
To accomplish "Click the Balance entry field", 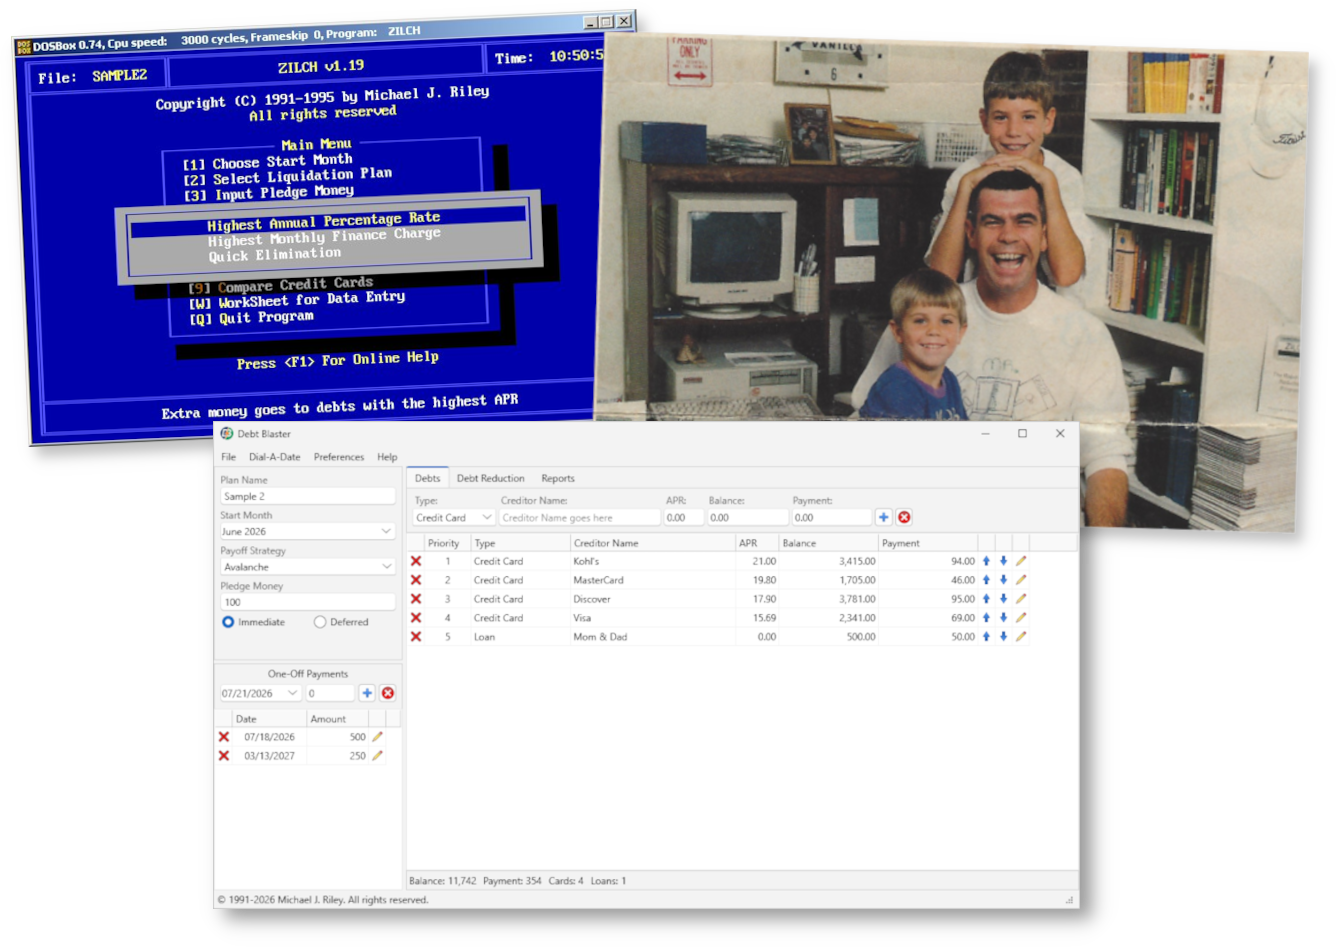I will point(747,518).
